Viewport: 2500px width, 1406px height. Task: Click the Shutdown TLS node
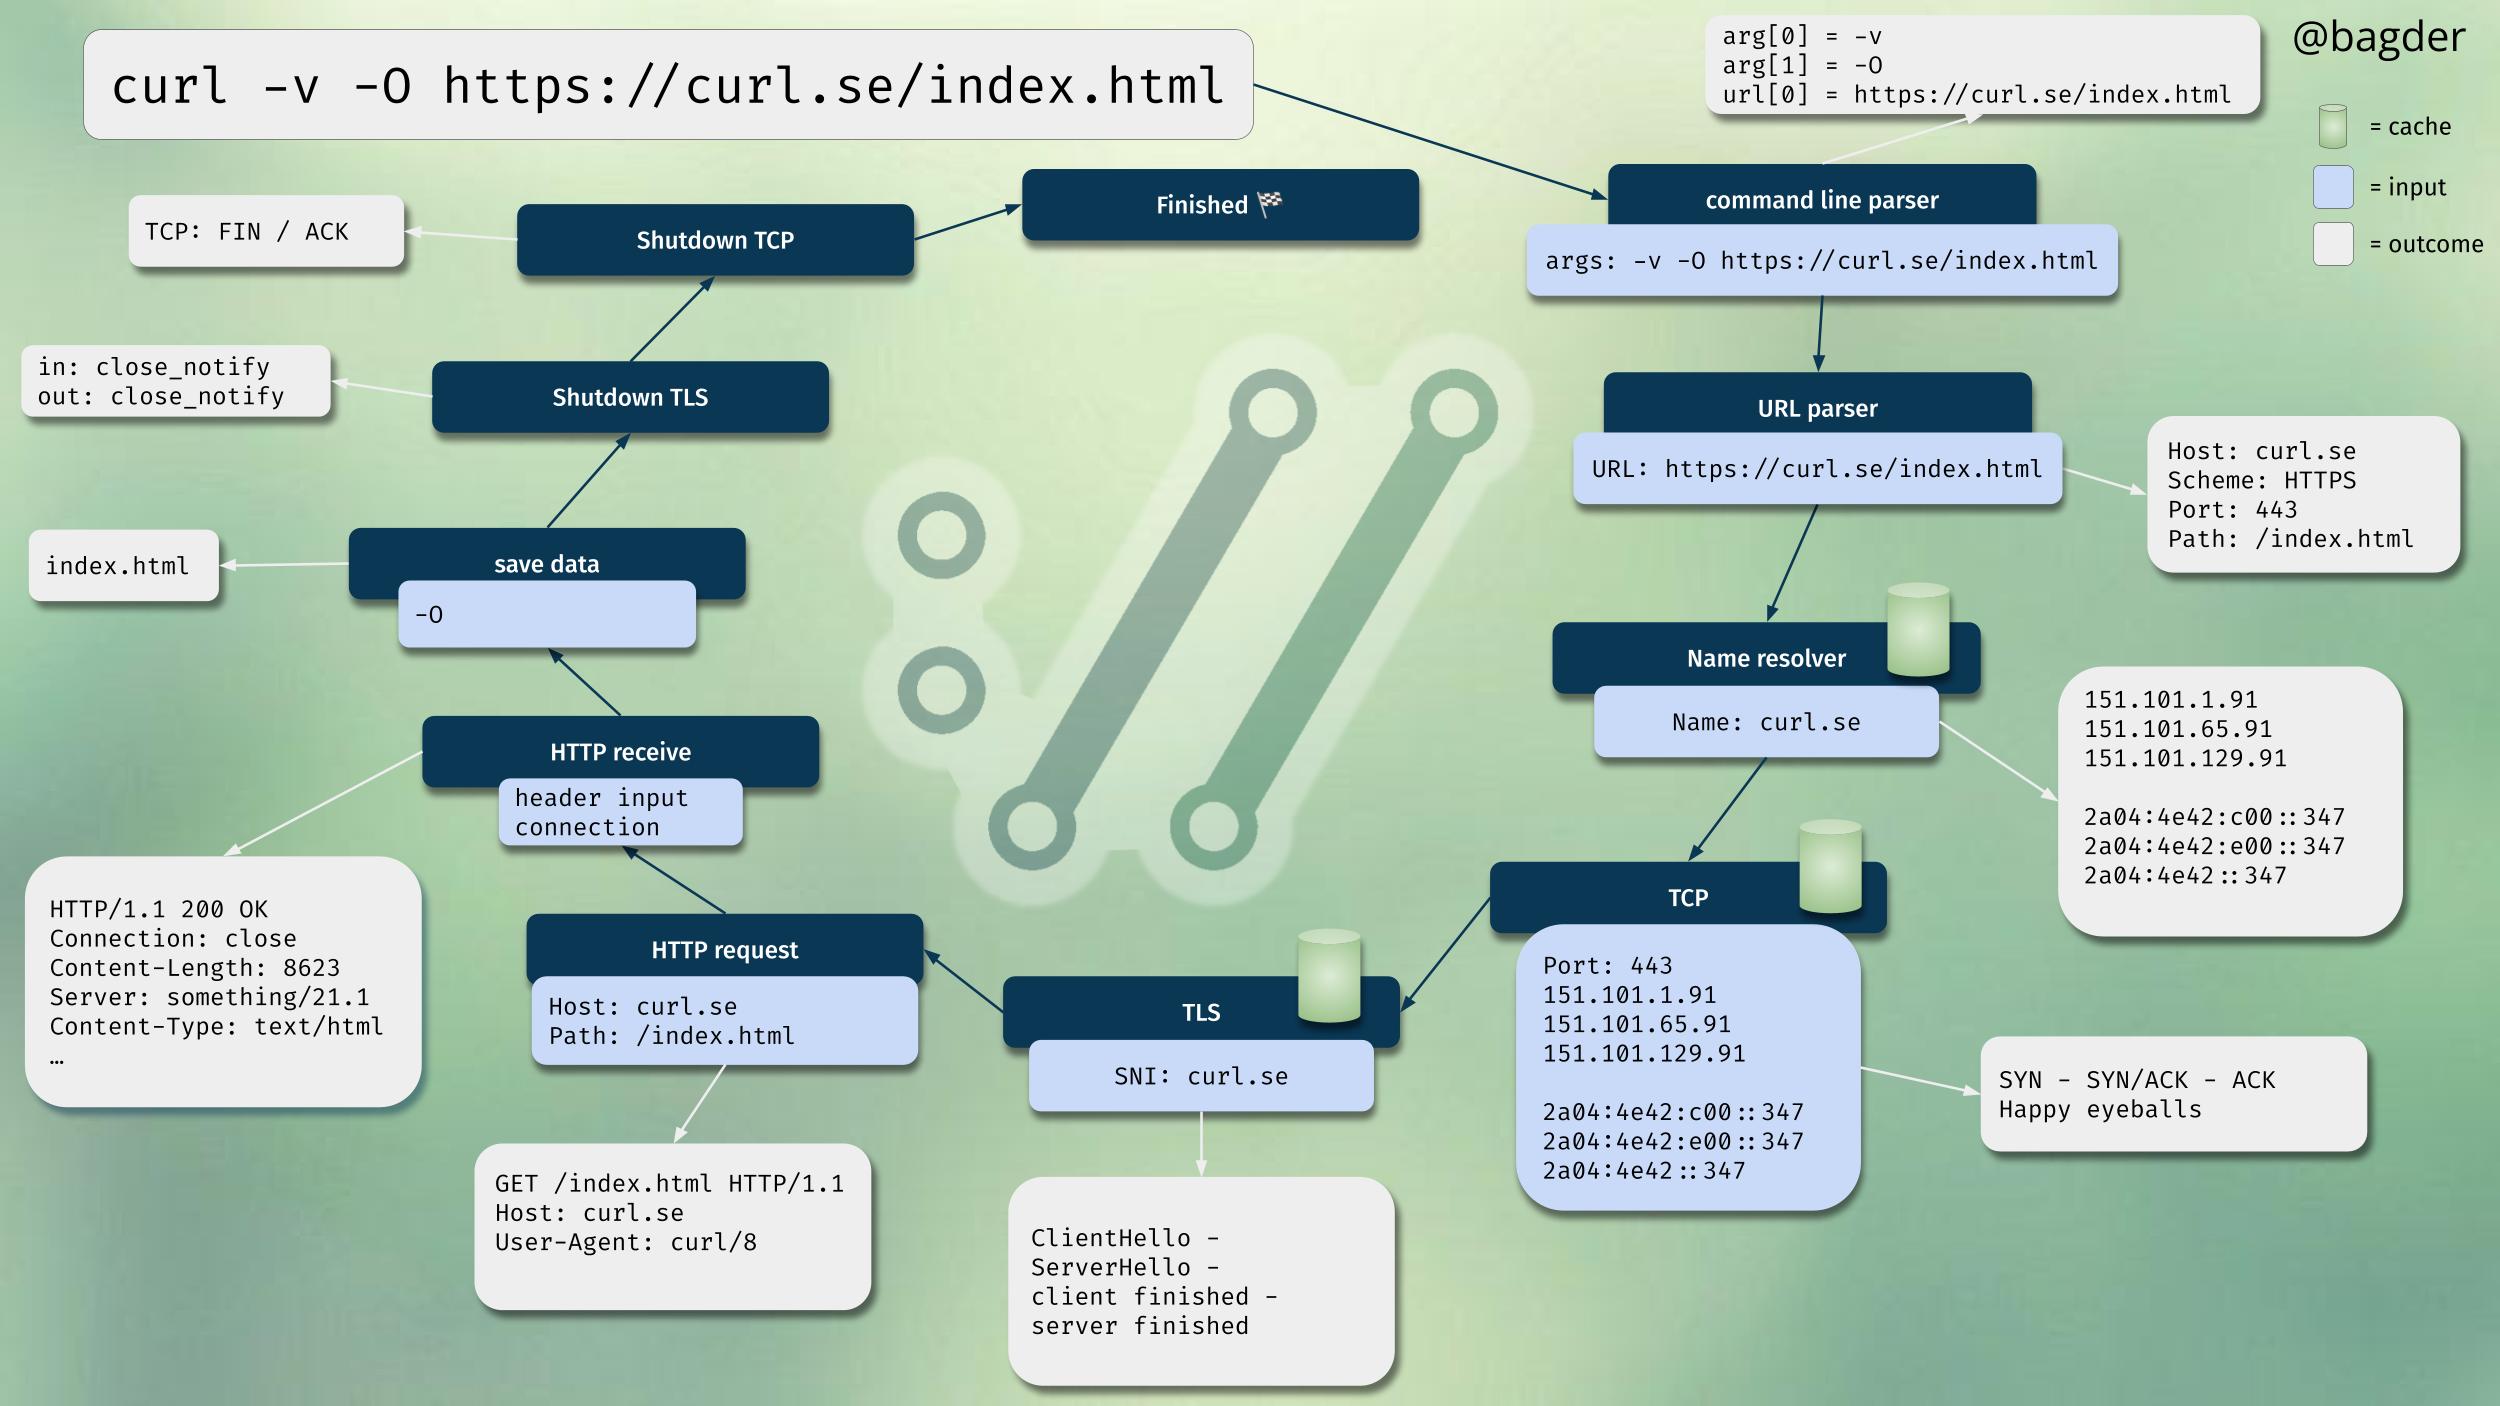(630, 397)
